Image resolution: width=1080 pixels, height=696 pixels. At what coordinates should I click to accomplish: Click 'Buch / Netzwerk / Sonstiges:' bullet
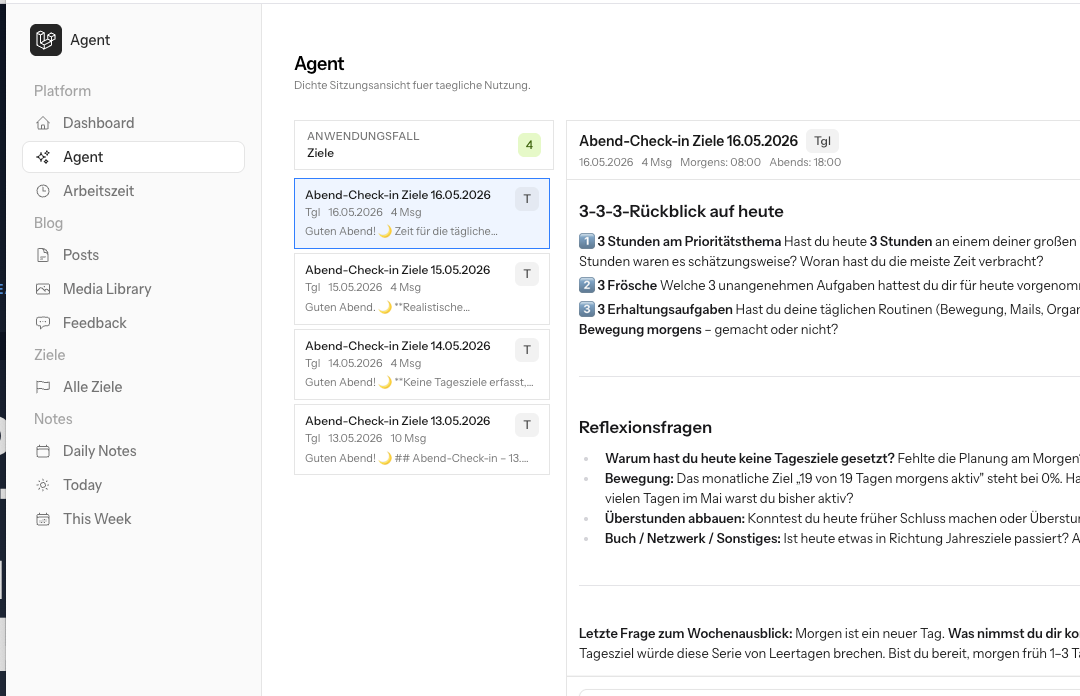tap(692, 538)
